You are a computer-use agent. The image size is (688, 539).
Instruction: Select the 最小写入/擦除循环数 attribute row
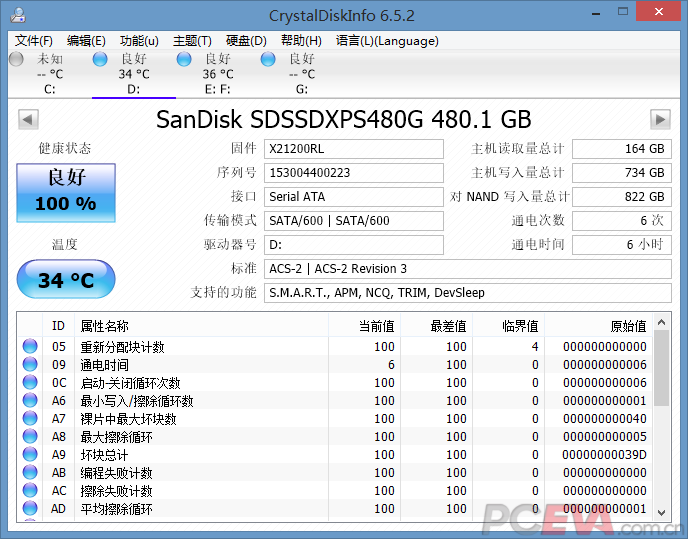point(336,400)
